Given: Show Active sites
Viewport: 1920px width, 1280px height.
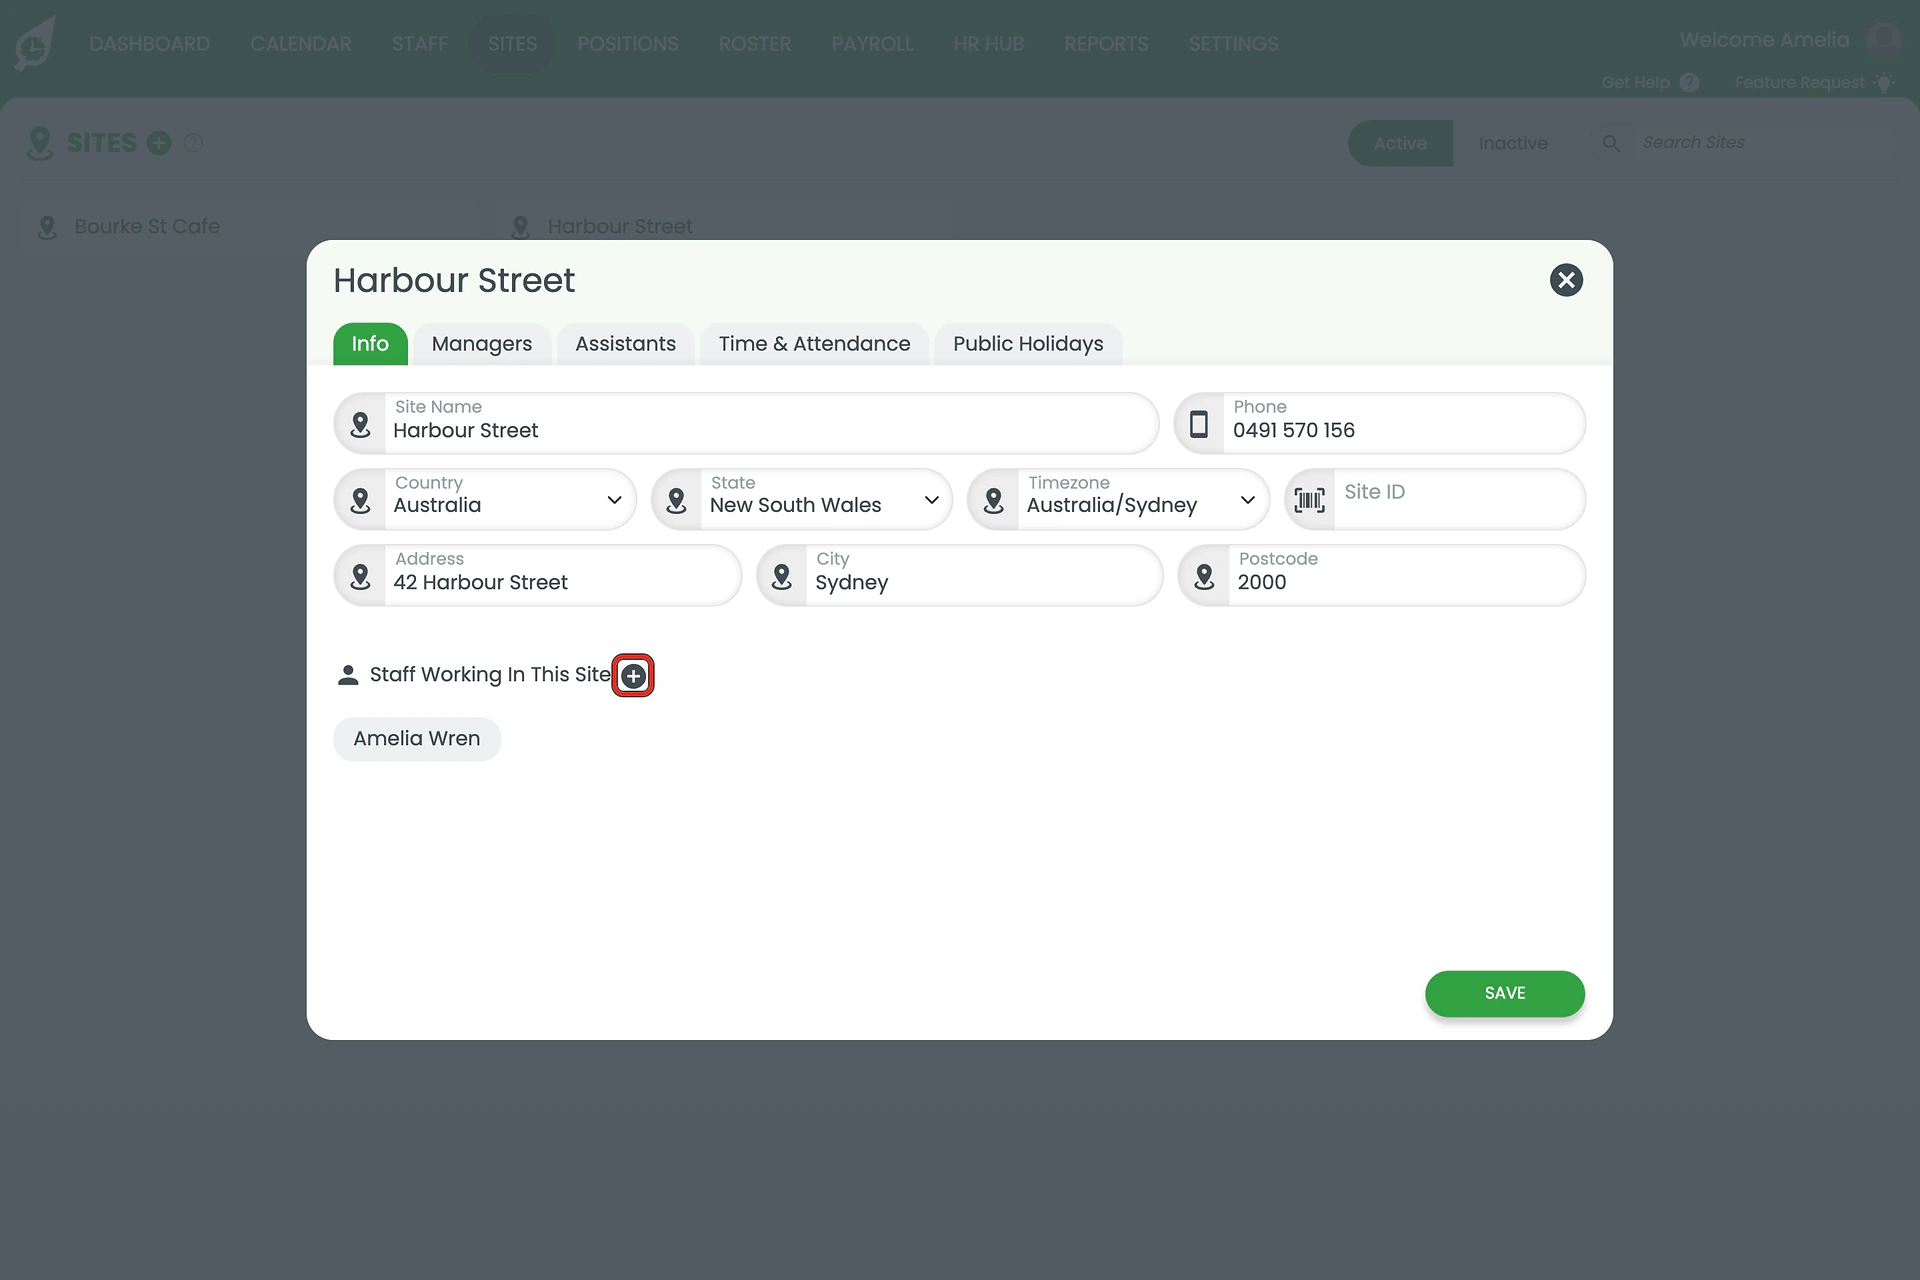Looking at the screenshot, I should coord(1400,143).
